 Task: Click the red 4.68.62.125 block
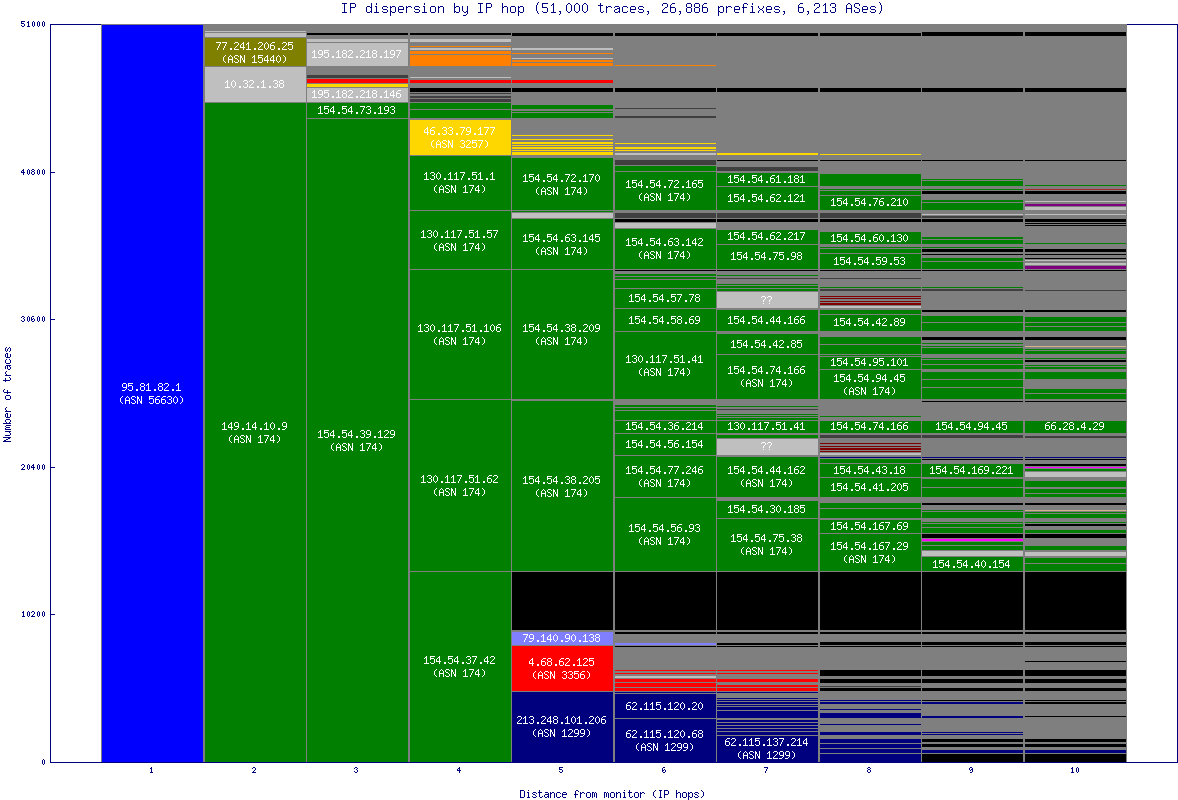(x=562, y=668)
